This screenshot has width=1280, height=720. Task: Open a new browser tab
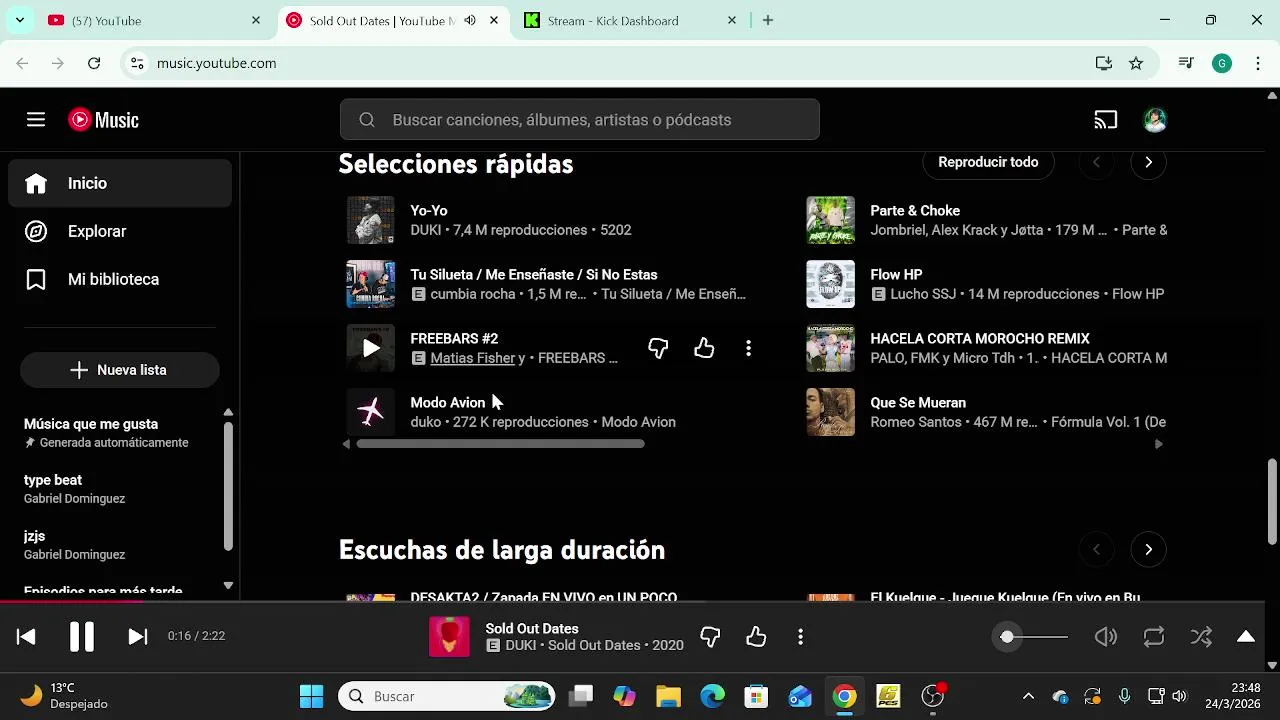(x=768, y=20)
